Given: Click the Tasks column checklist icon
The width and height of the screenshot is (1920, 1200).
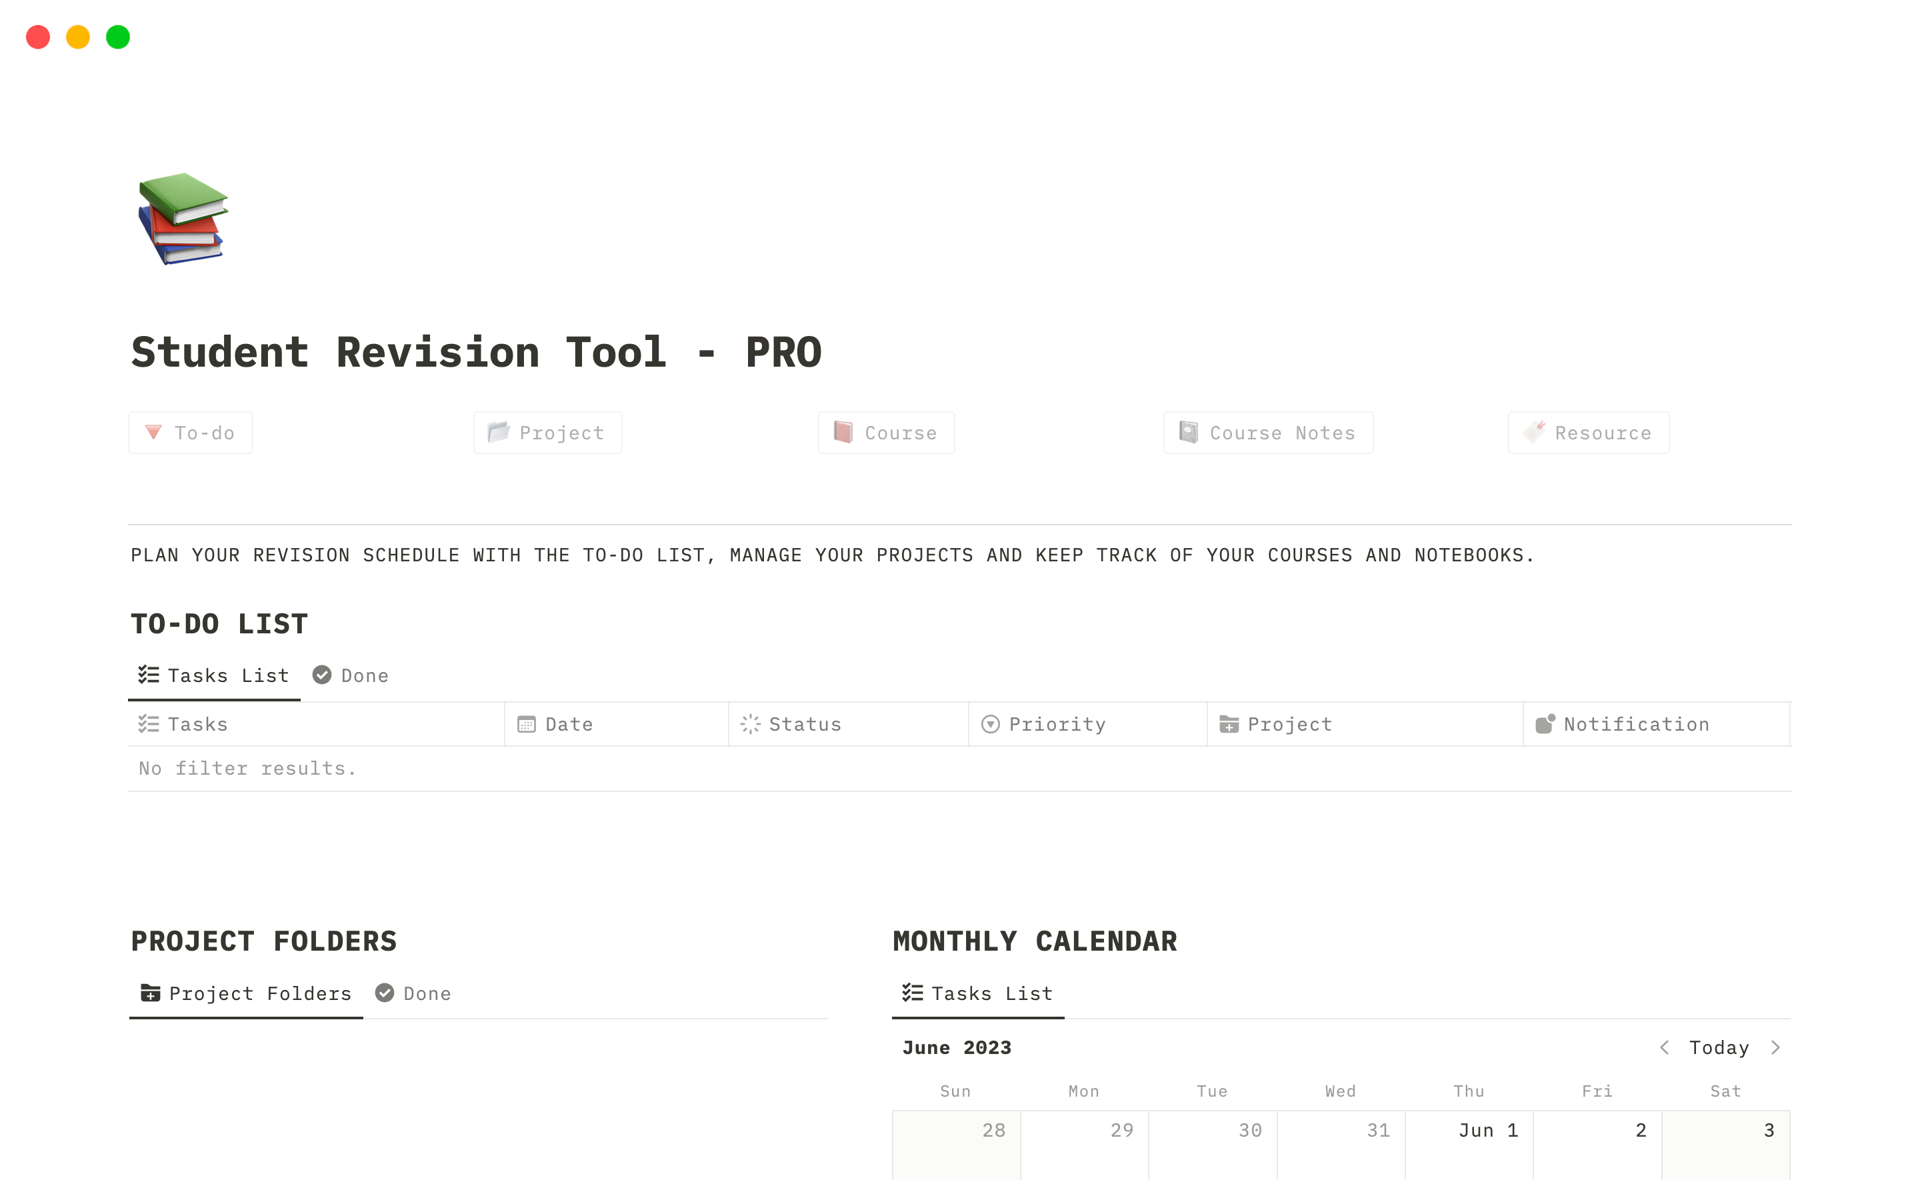Looking at the screenshot, I should click(x=149, y=724).
